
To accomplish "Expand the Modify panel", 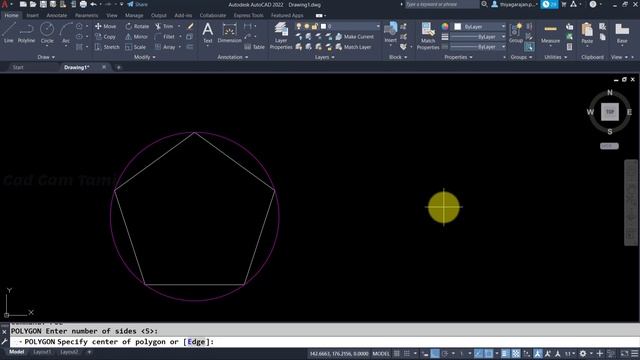I will coord(144,57).
